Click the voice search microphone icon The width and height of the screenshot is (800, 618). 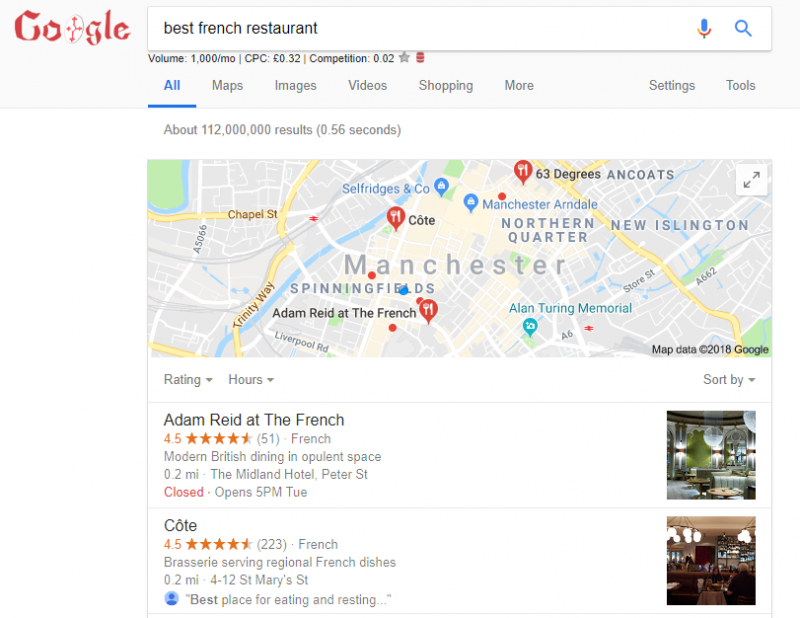point(704,29)
